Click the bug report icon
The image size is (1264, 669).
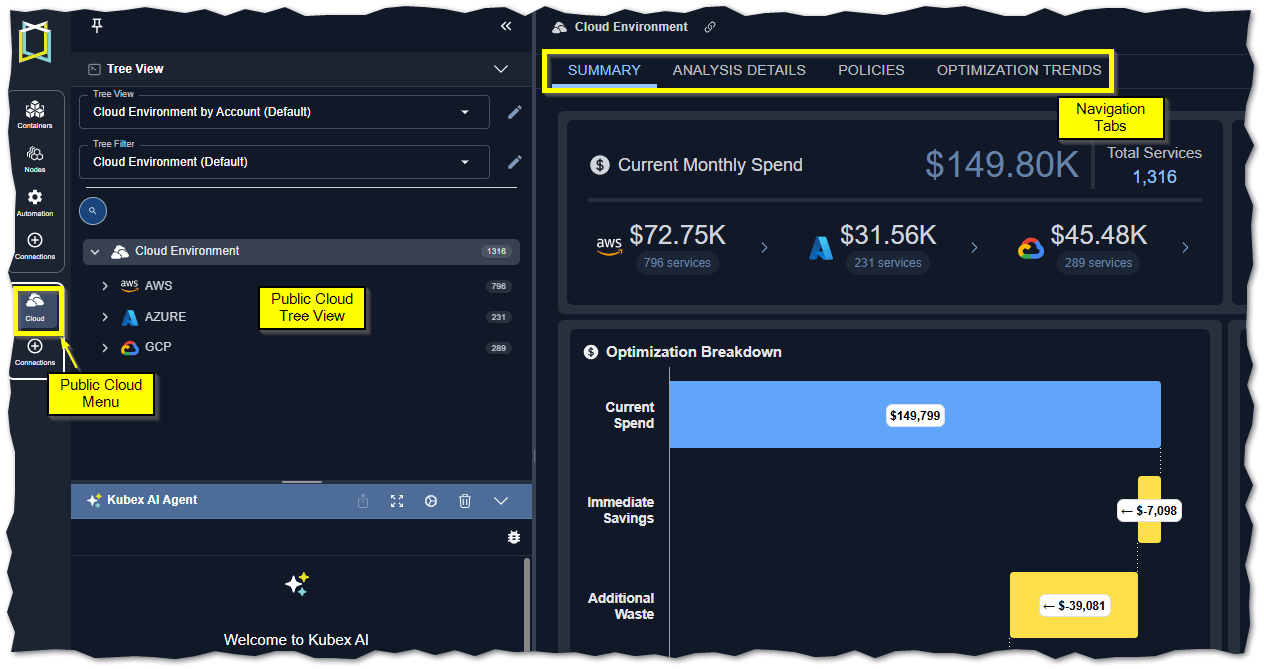(514, 537)
